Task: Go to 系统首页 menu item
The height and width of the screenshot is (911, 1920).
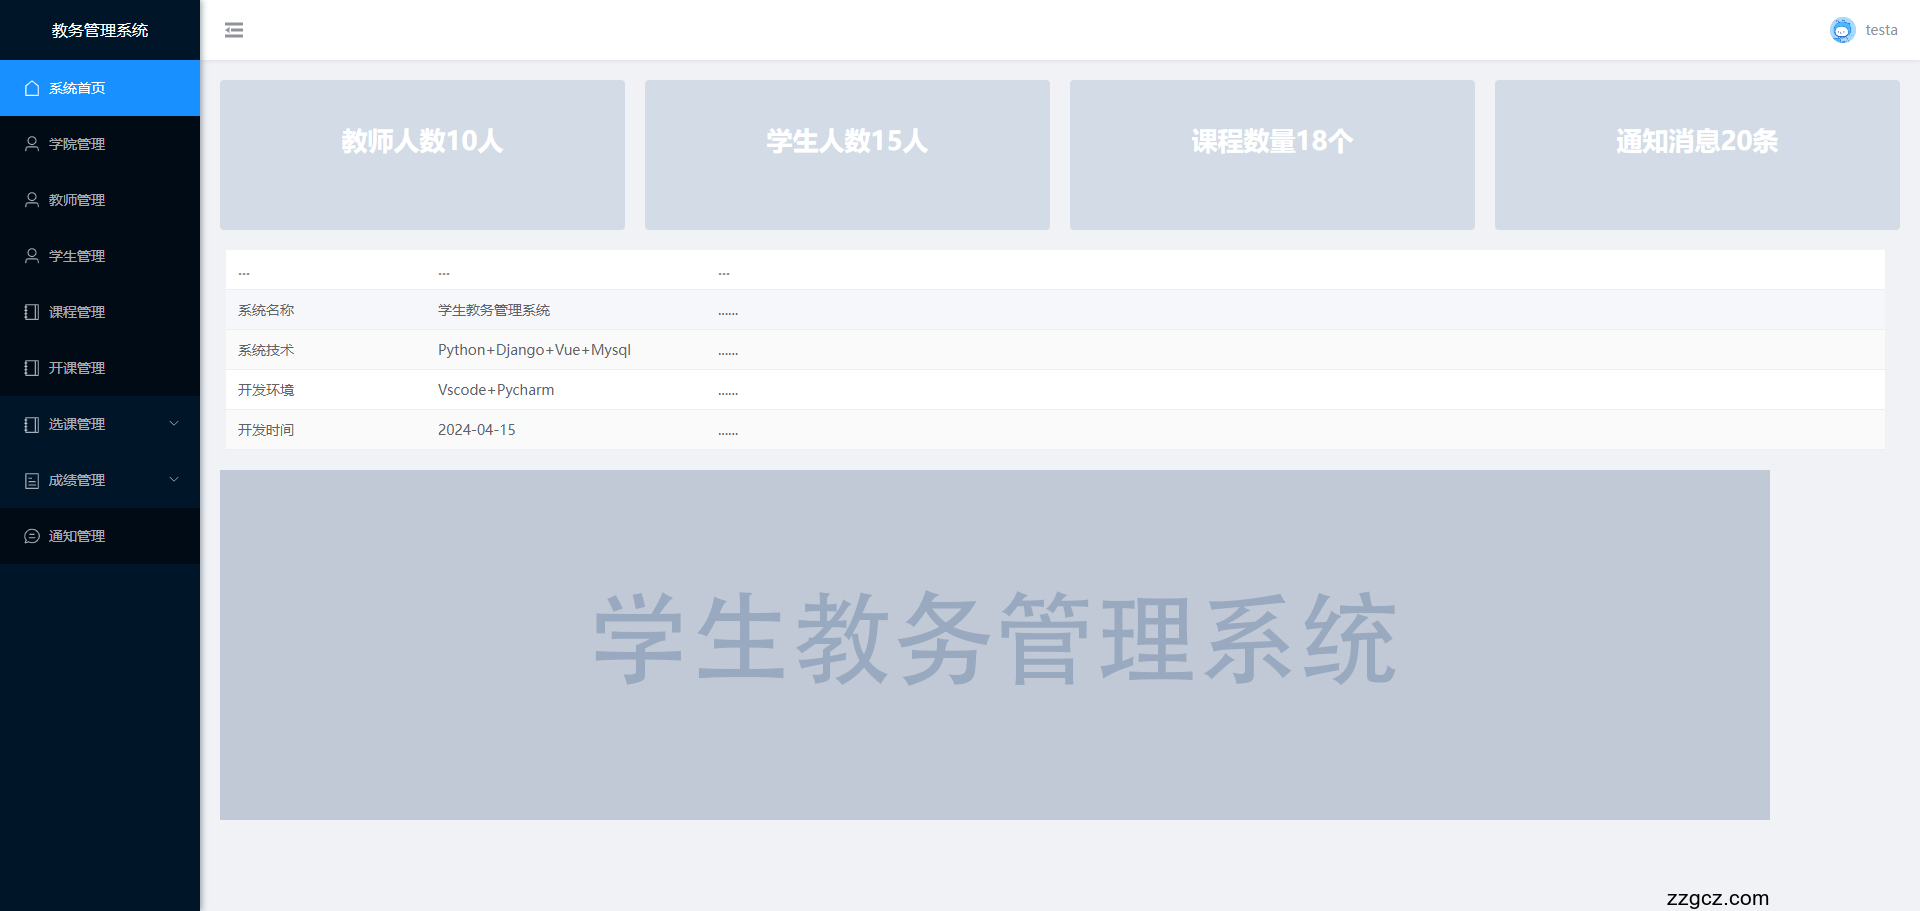Action: (x=77, y=88)
